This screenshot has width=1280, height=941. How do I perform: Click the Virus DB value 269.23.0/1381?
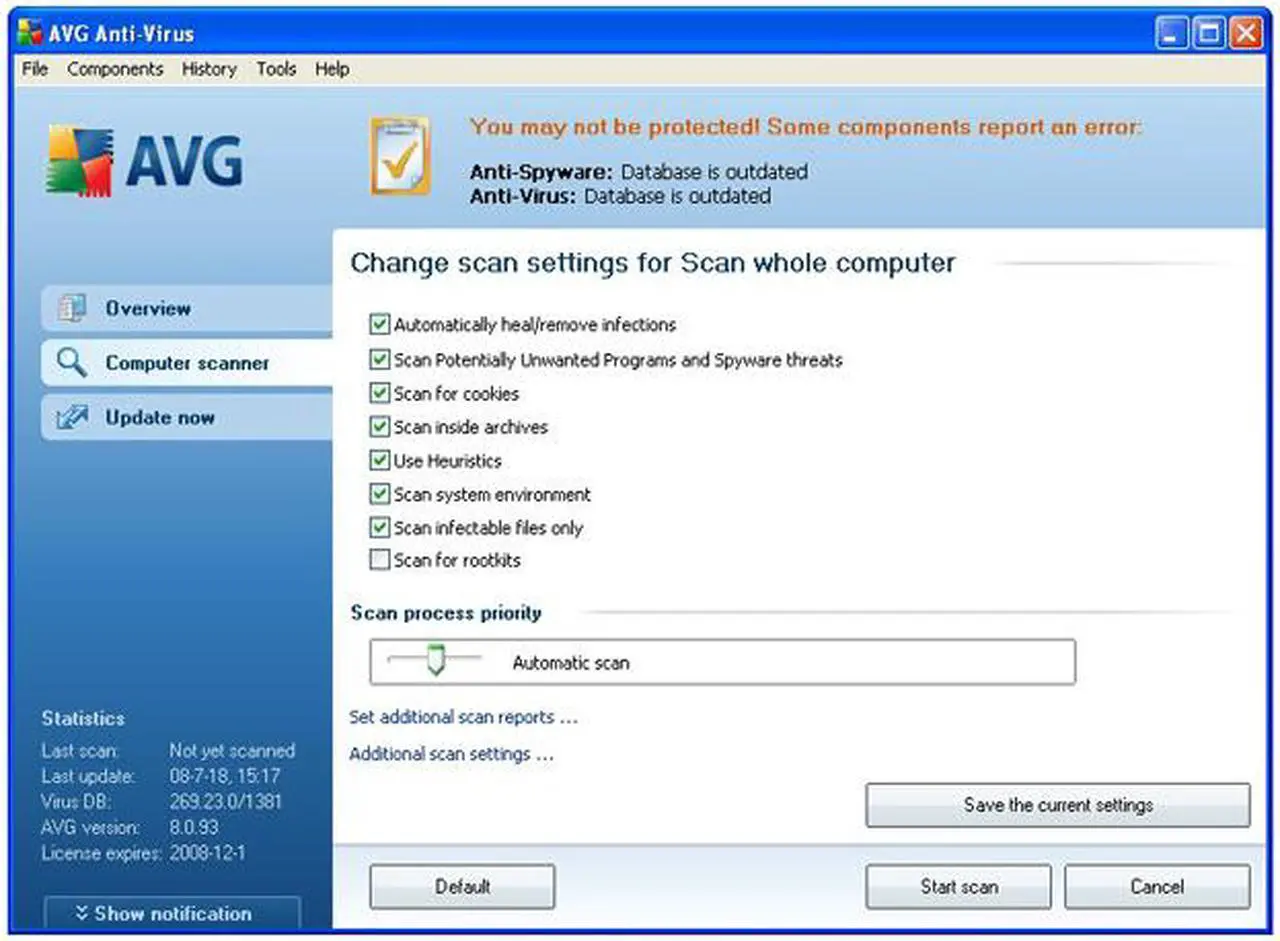pos(226,802)
